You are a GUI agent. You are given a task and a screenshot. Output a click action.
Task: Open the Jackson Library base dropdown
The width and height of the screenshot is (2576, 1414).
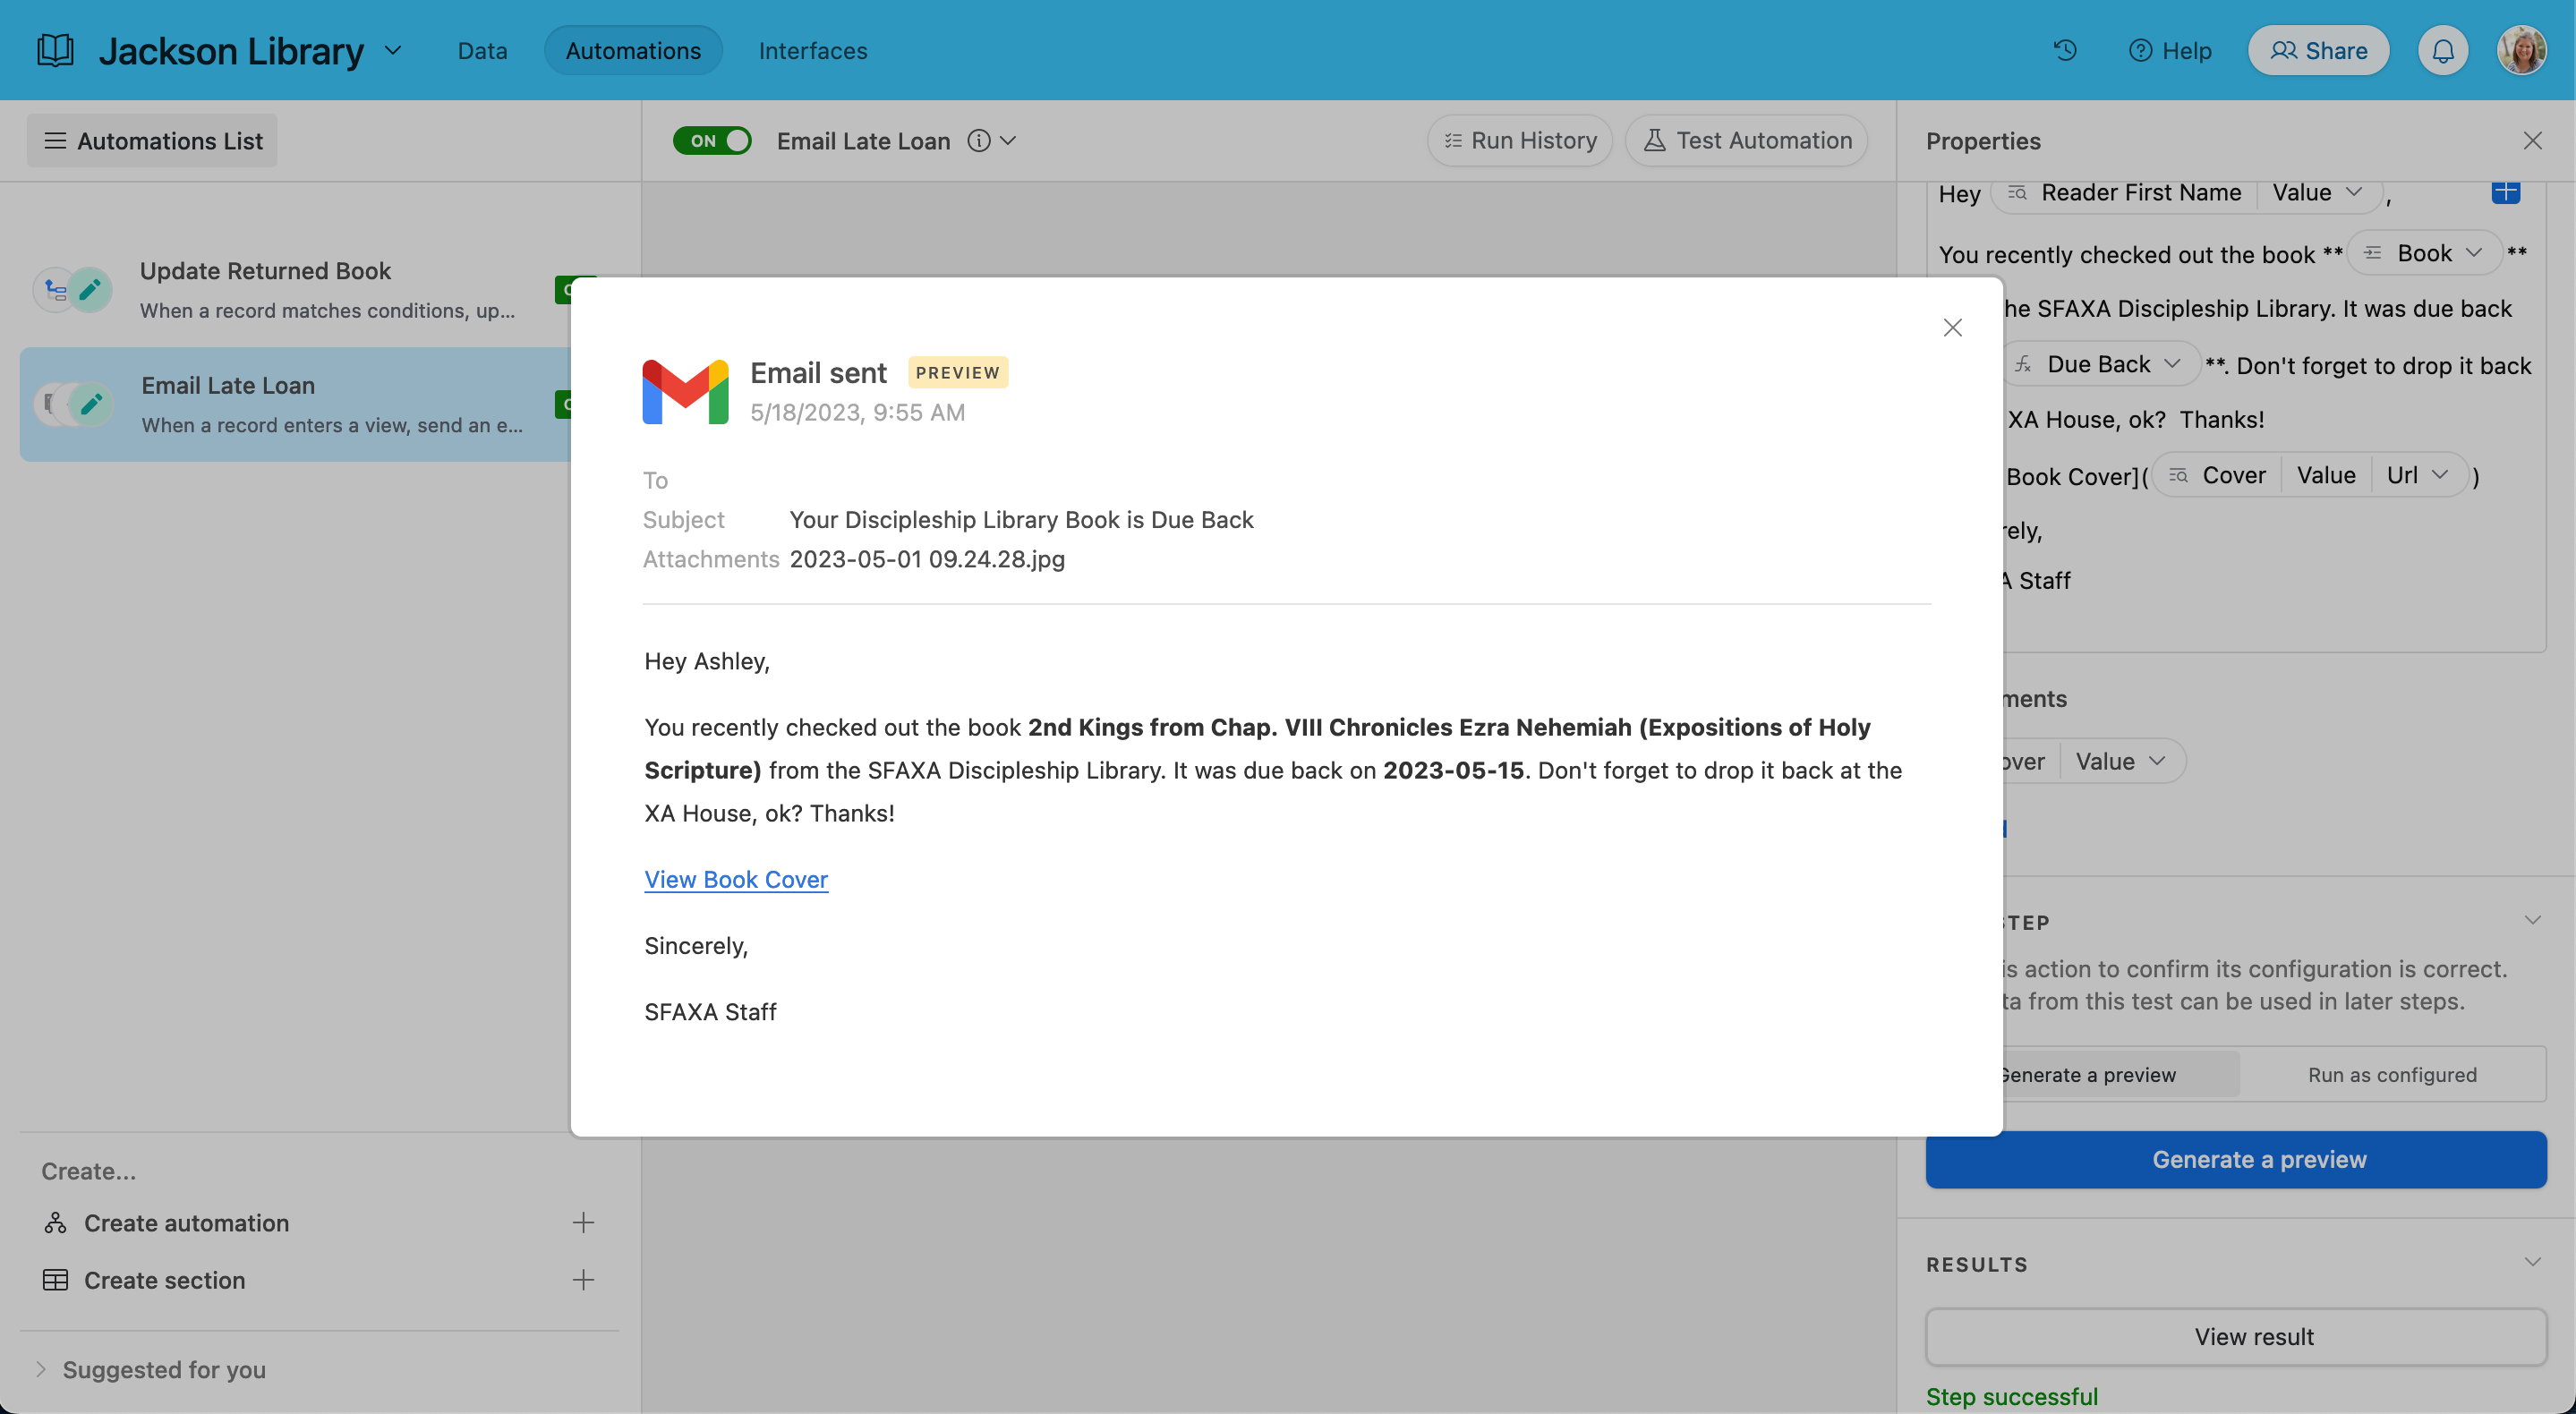click(393, 50)
